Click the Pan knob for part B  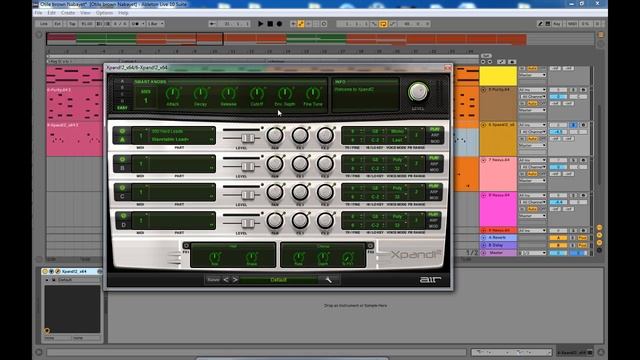coord(275,164)
